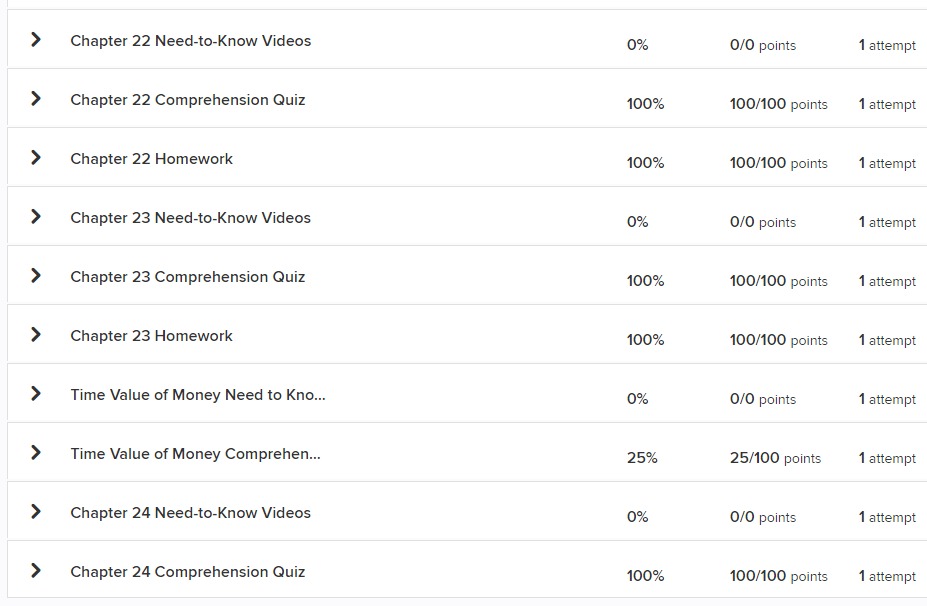Click Chapter 24 Need-to-Know Videos attempt count
Image resolution: width=927 pixels, height=606 pixels.
pos(887,517)
